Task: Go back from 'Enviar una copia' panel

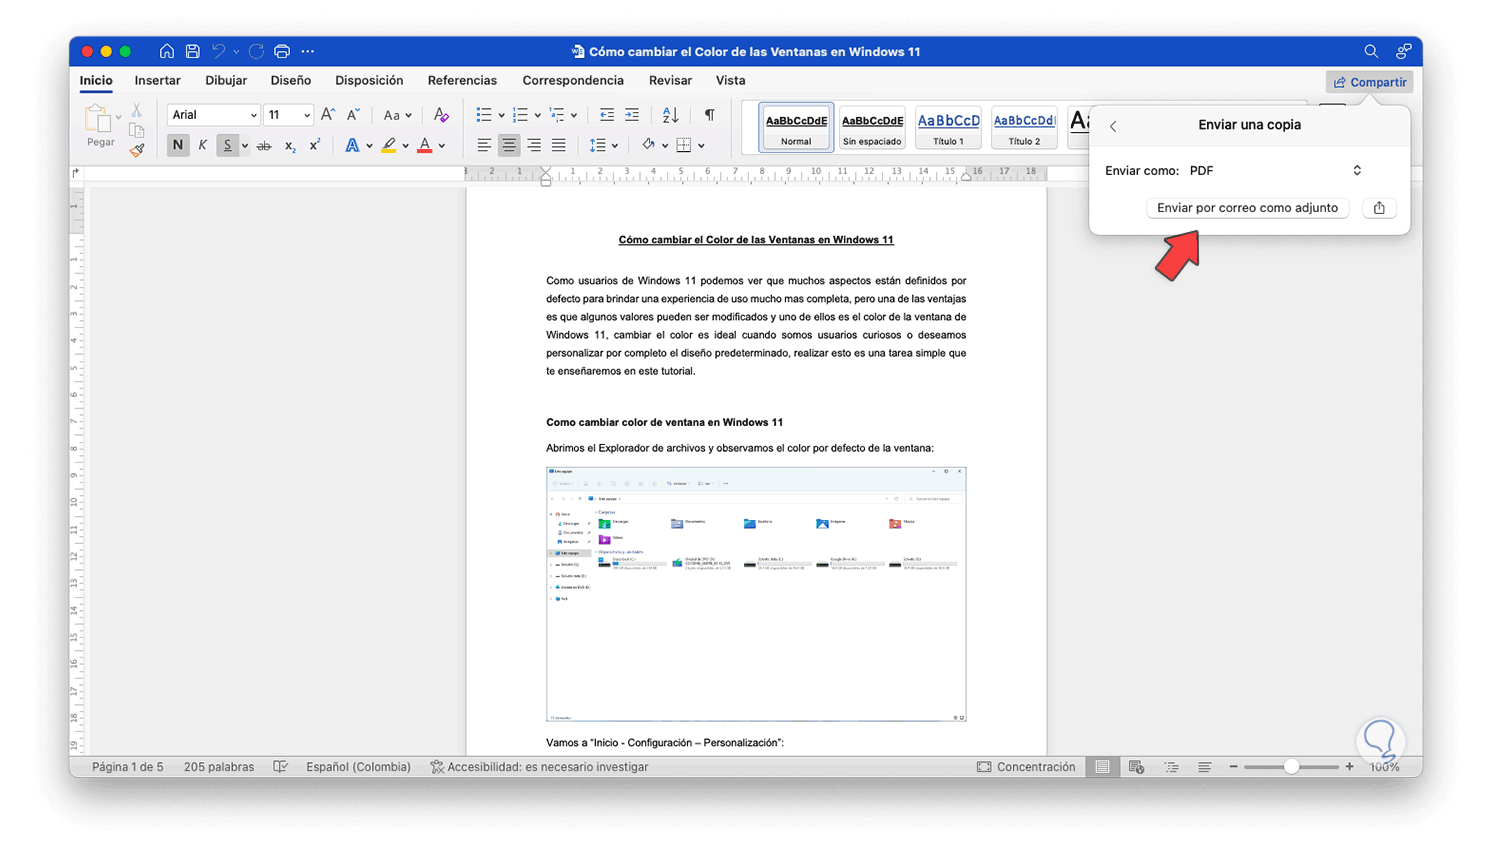Action: (x=1113, y=126)
